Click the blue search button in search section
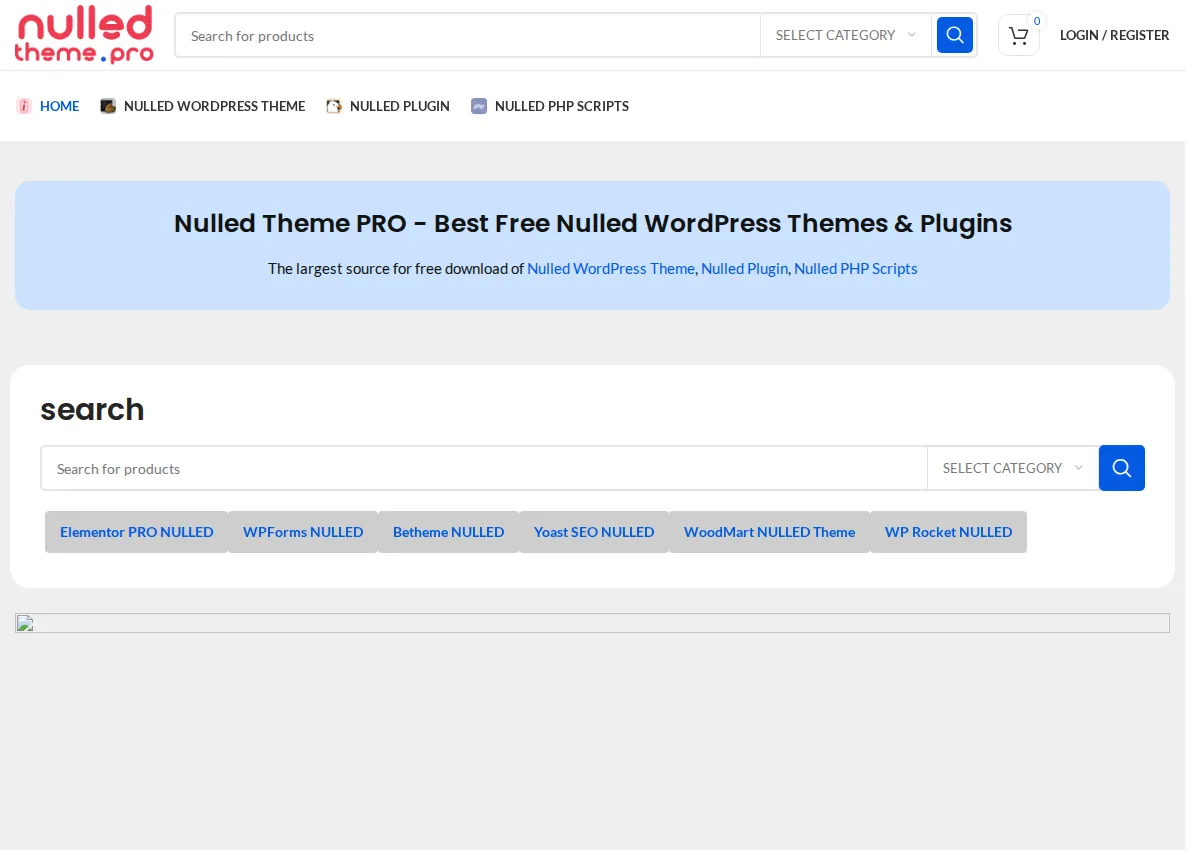Viewport: 1200px width, 850px height. coord(1122,468)
